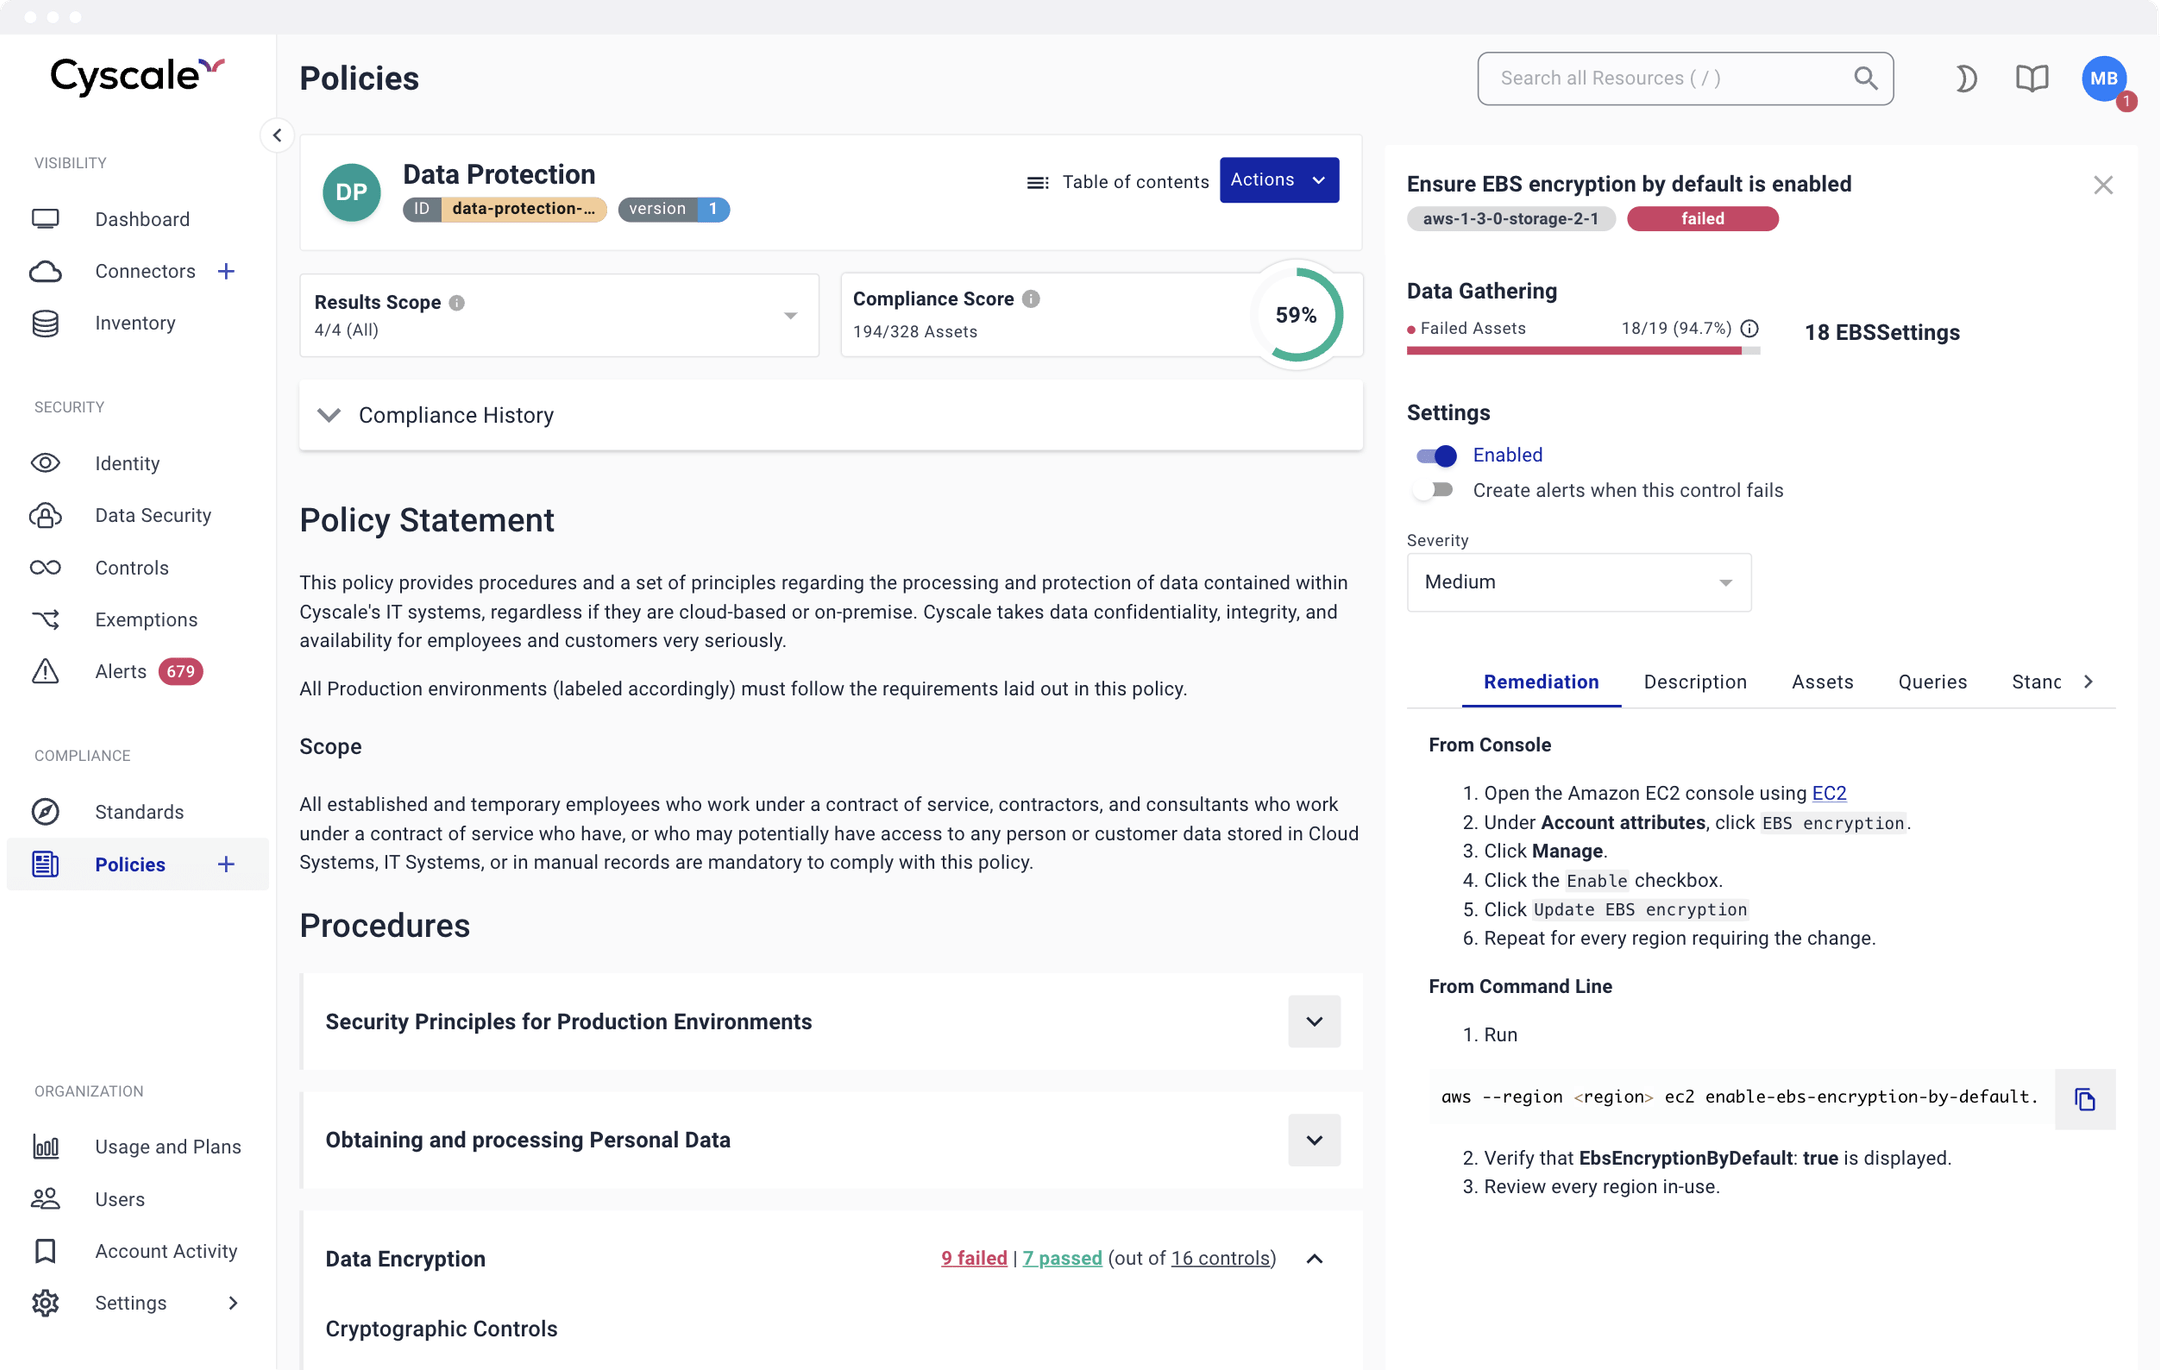Screen dimensions: 2160x1370
Task: Select the Data Security sidebar icon
Action: tap(45, 515)
